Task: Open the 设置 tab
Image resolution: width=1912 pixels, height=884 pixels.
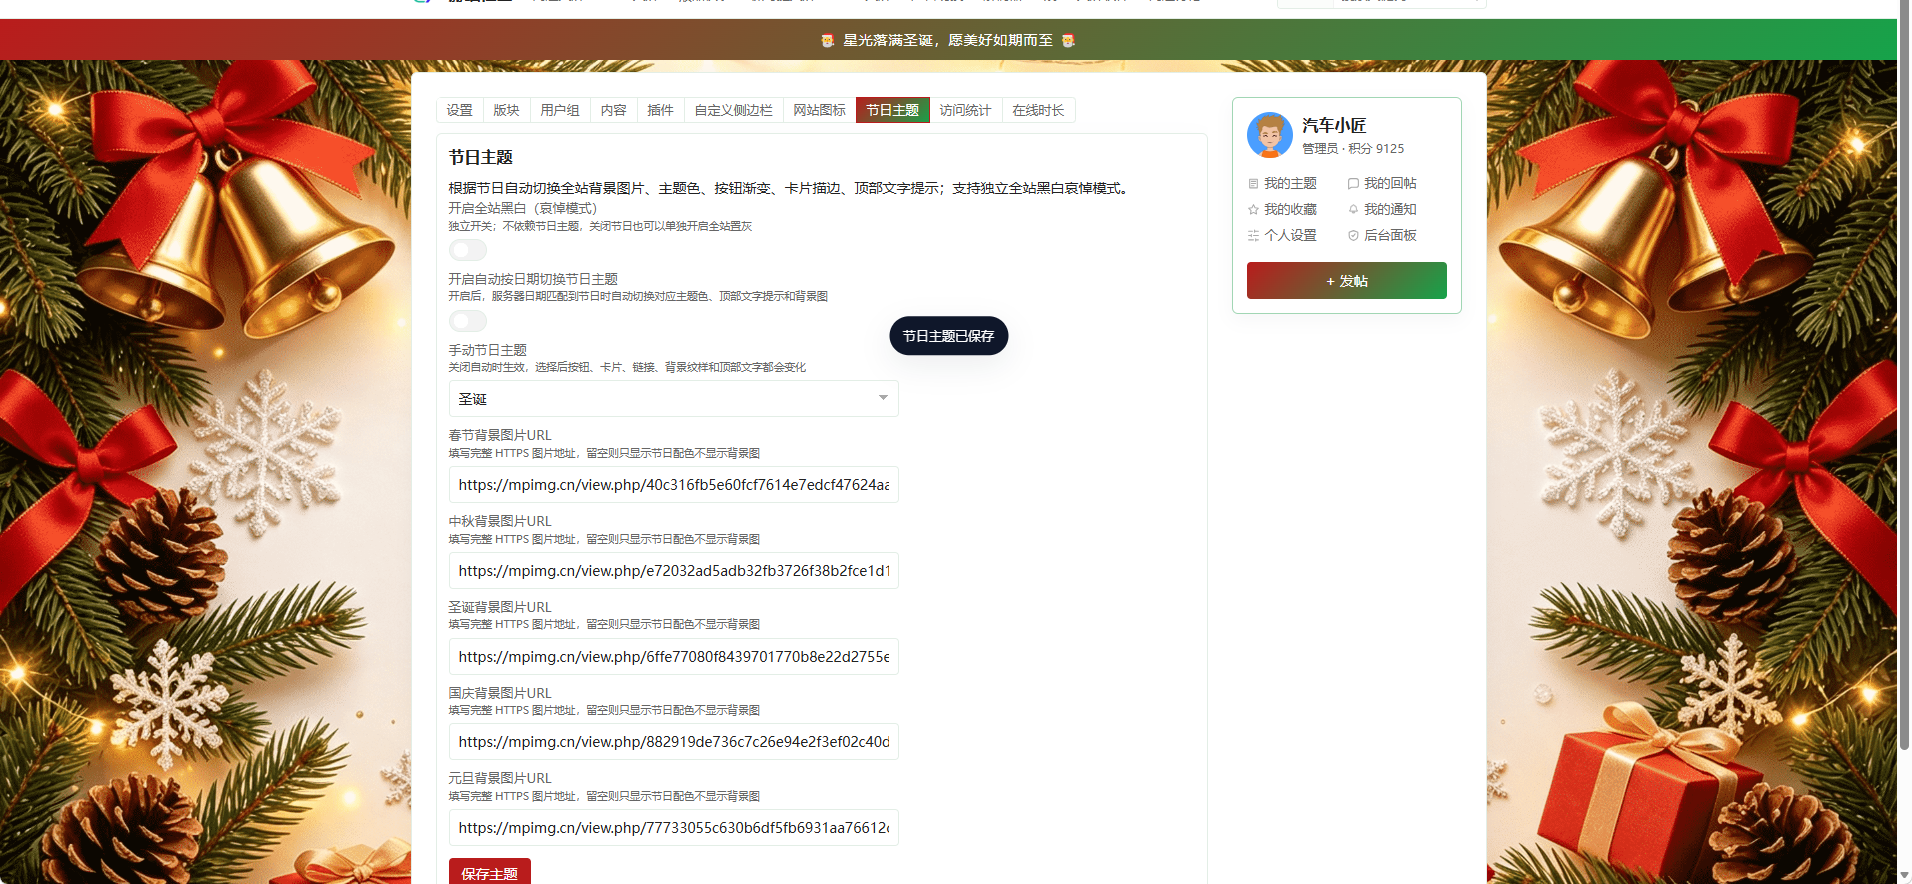Action: pos(460,110)
